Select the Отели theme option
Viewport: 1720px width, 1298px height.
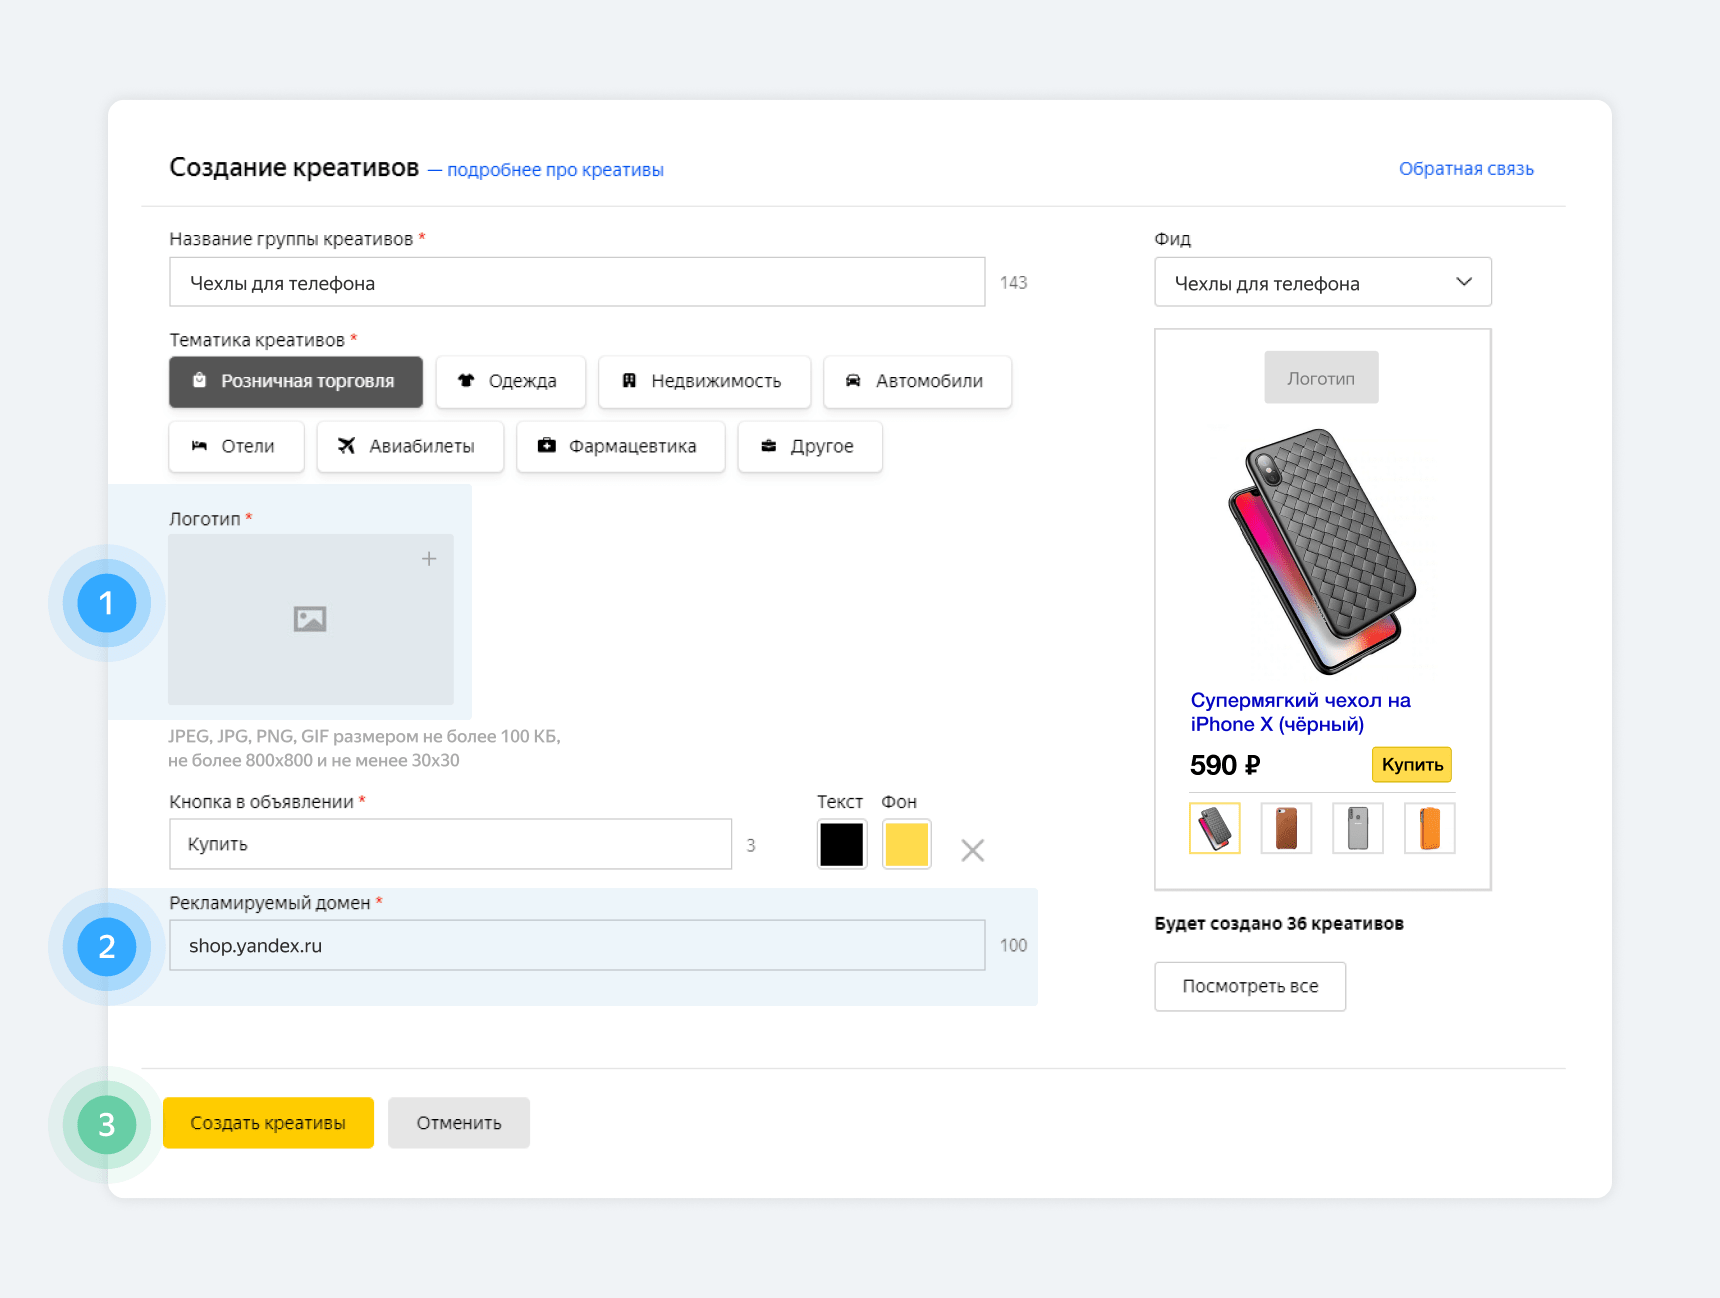pyautogui.click(x=236, y=447)
